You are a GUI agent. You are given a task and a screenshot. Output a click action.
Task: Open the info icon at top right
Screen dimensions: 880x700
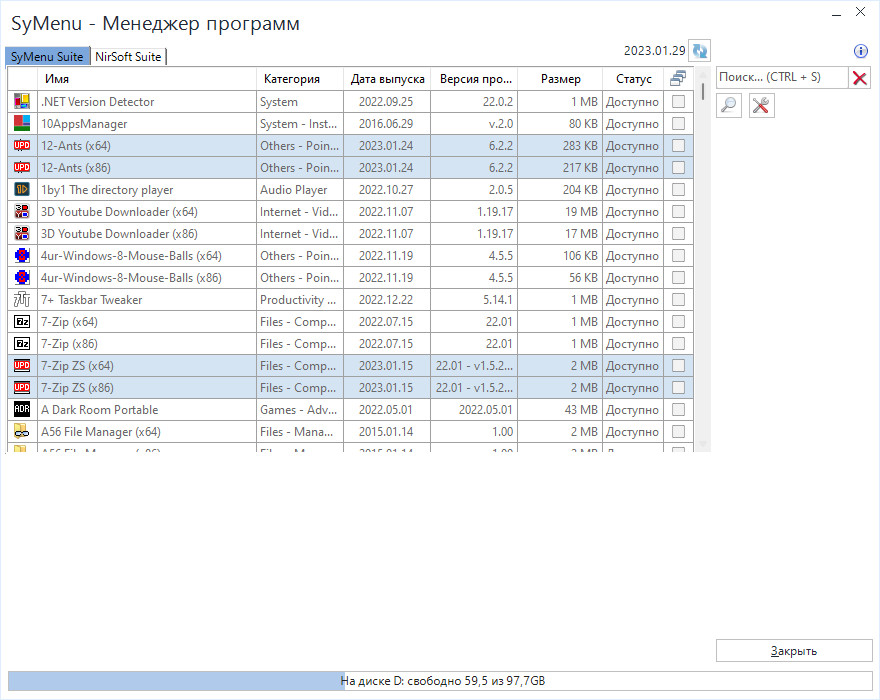tap(860, 51)
